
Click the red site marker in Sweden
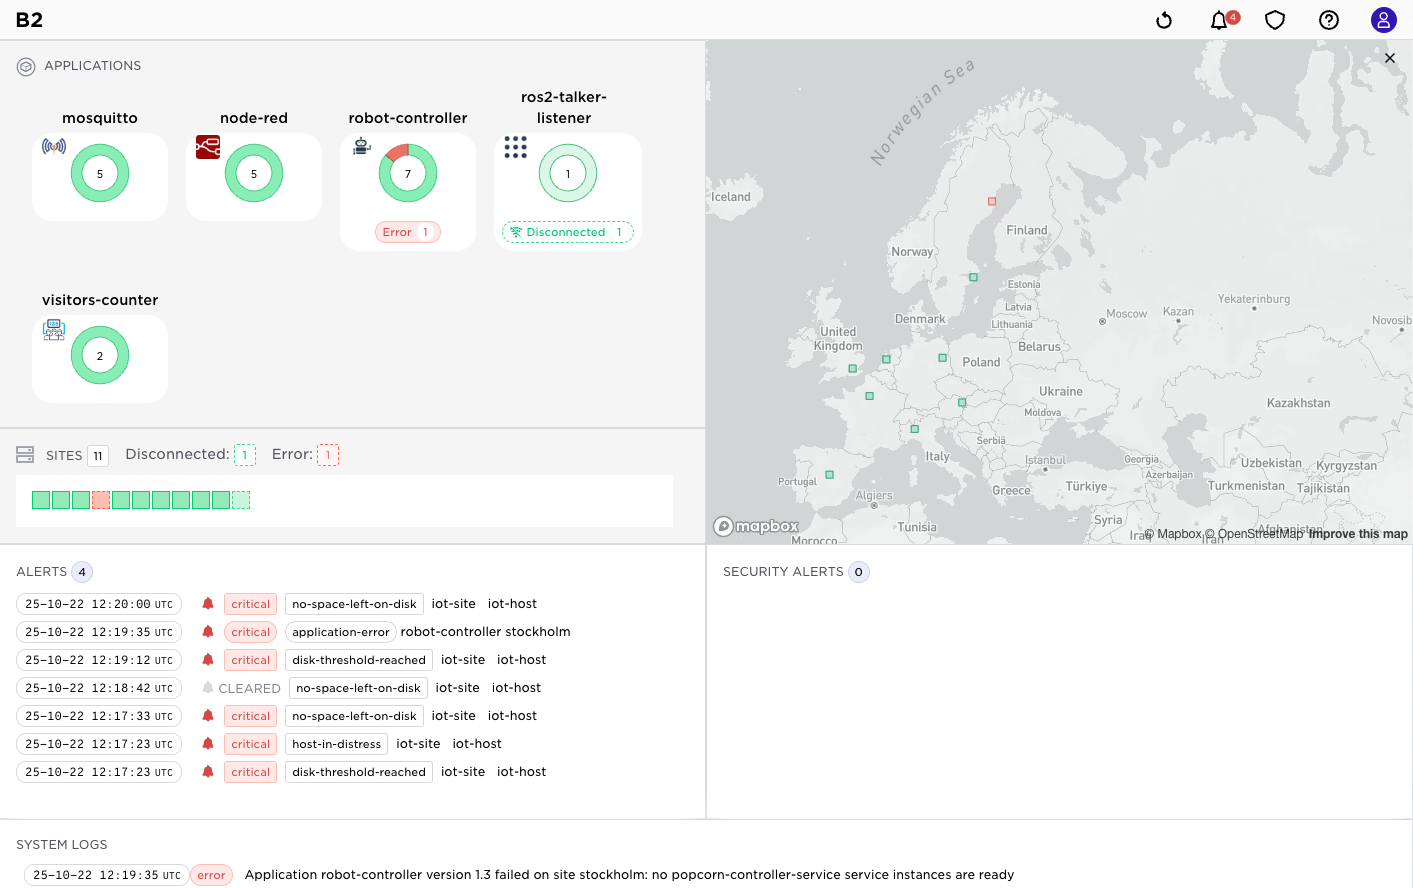pyautogui.click(x=992, y=201)
